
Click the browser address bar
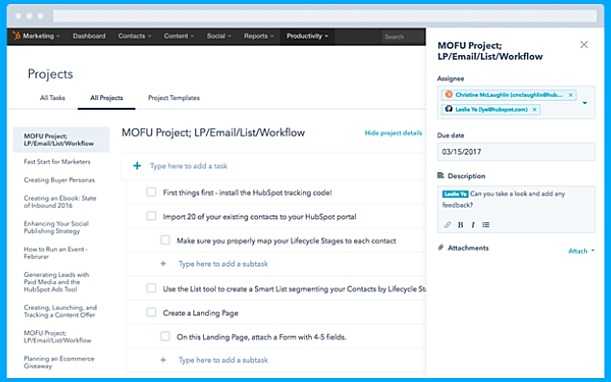(x=325, y=16)
